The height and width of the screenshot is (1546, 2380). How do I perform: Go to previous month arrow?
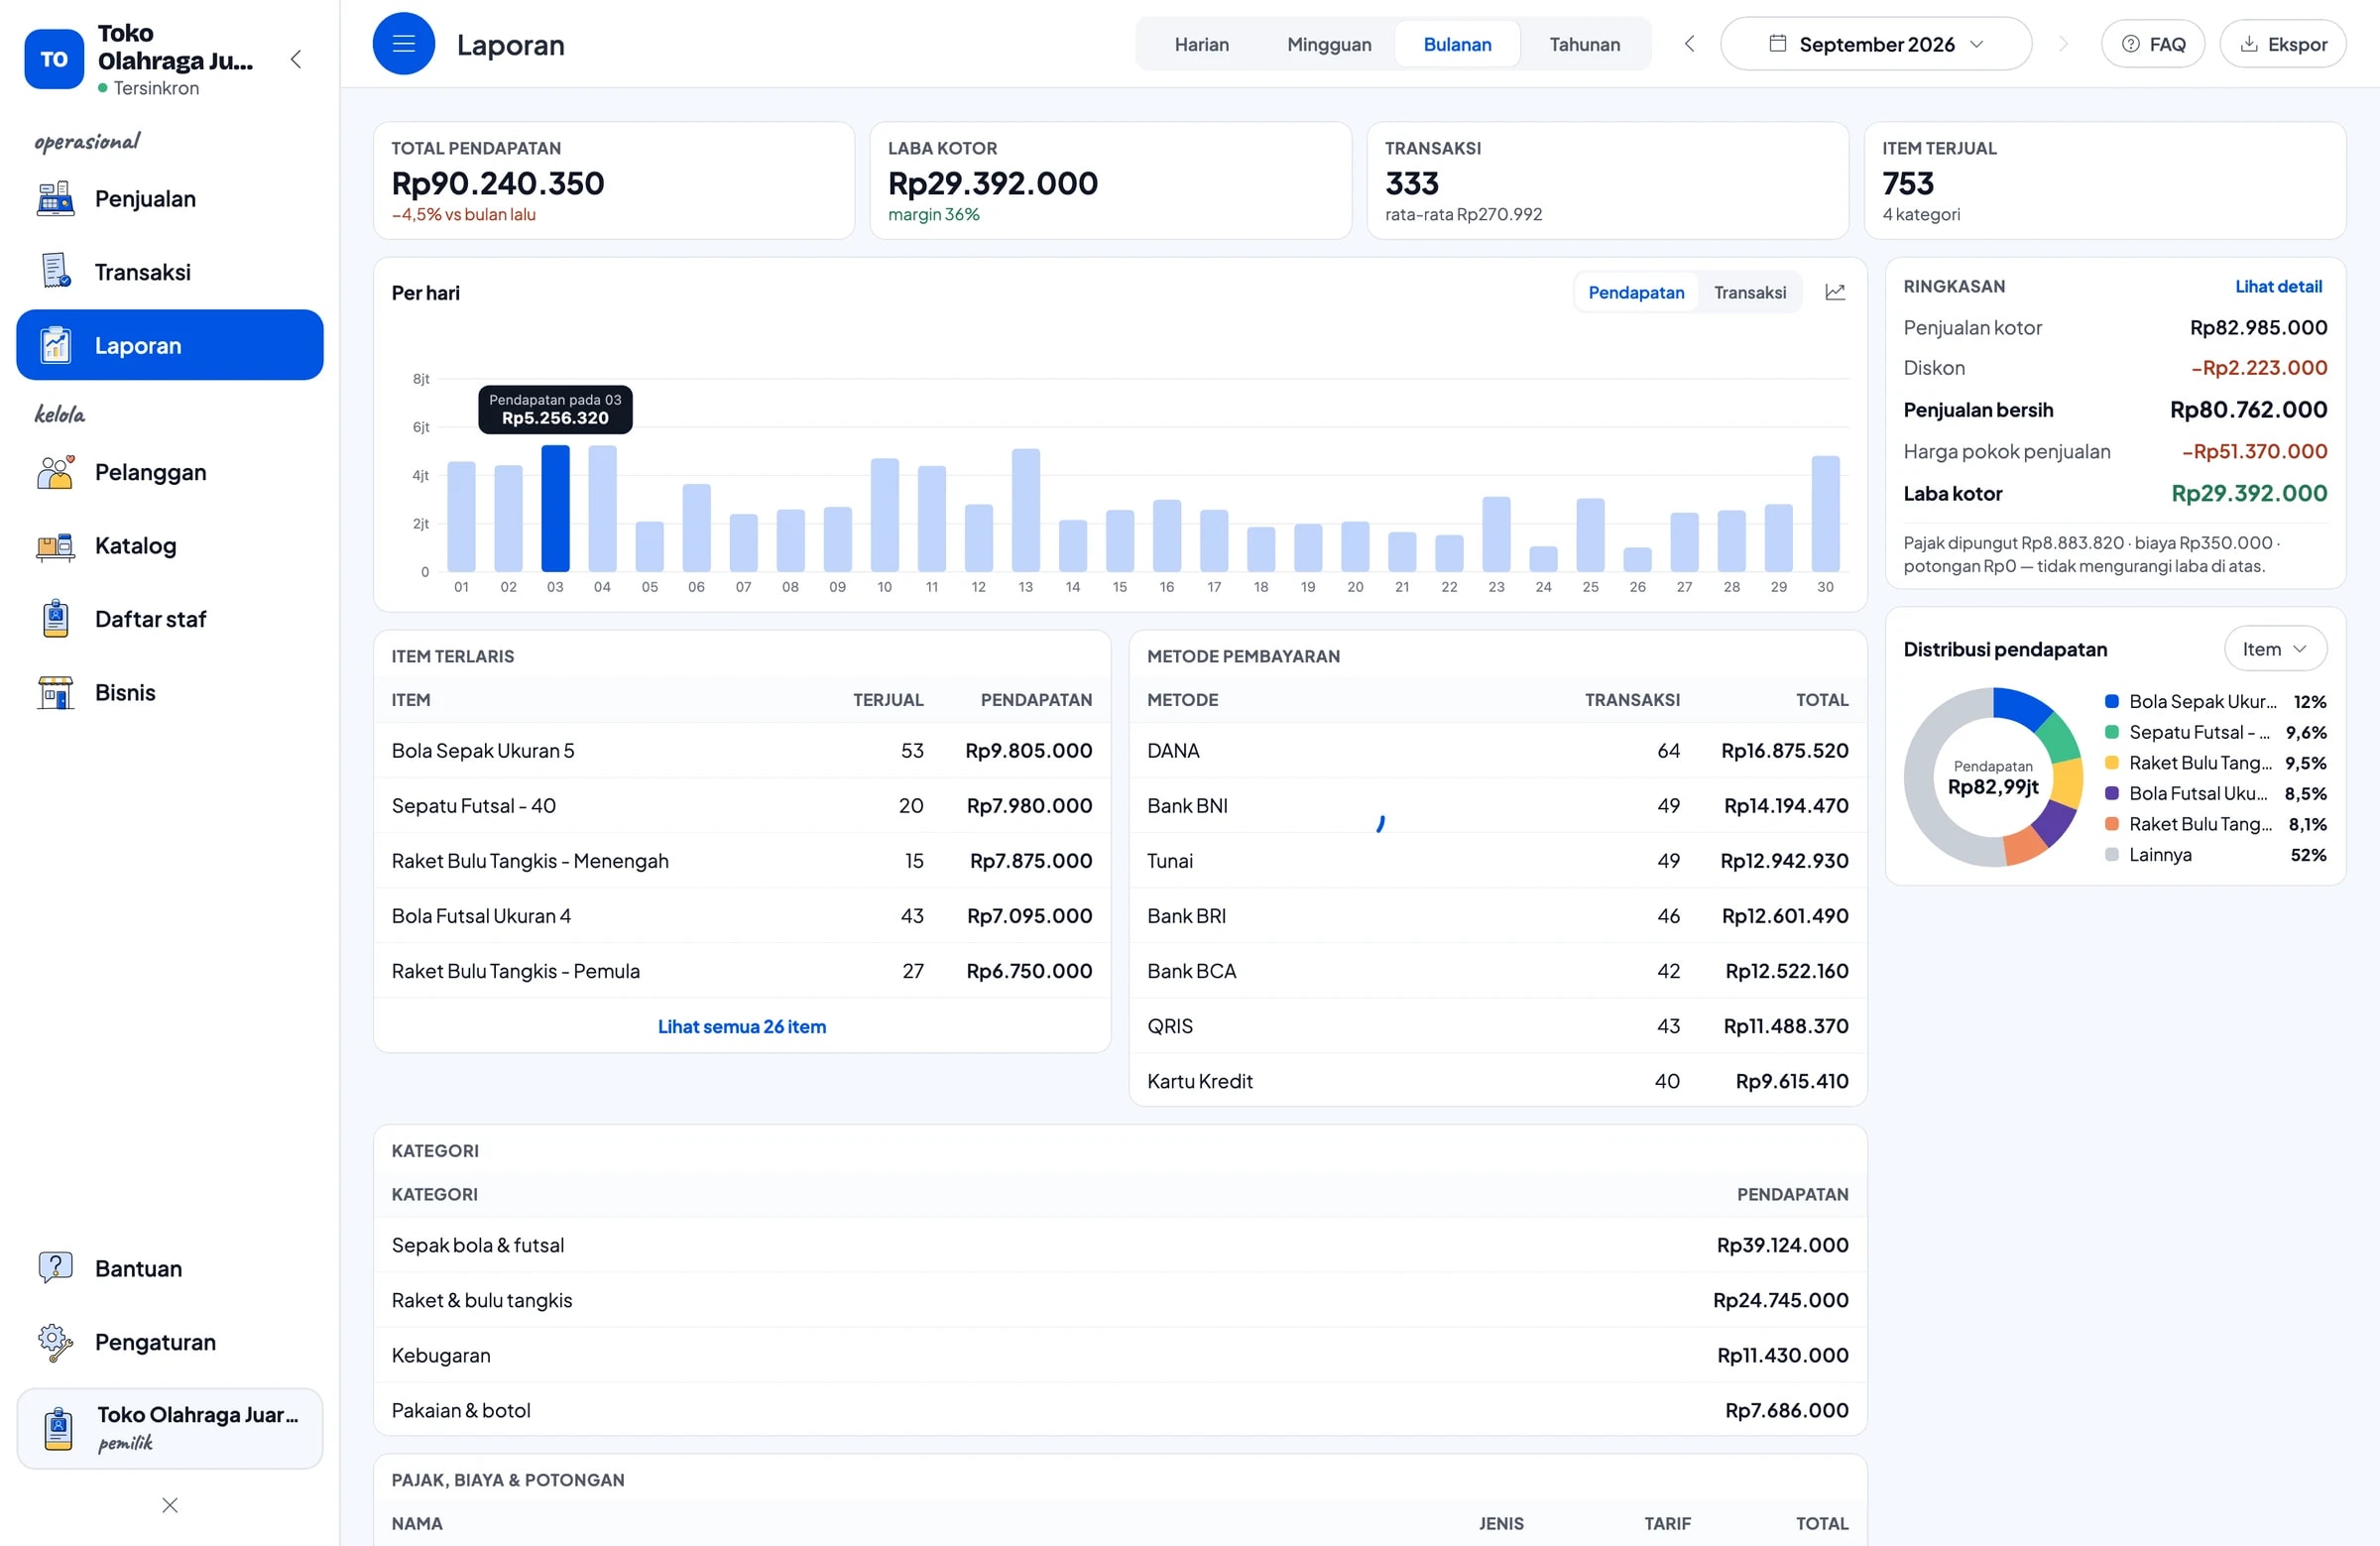click(1689, 44)
